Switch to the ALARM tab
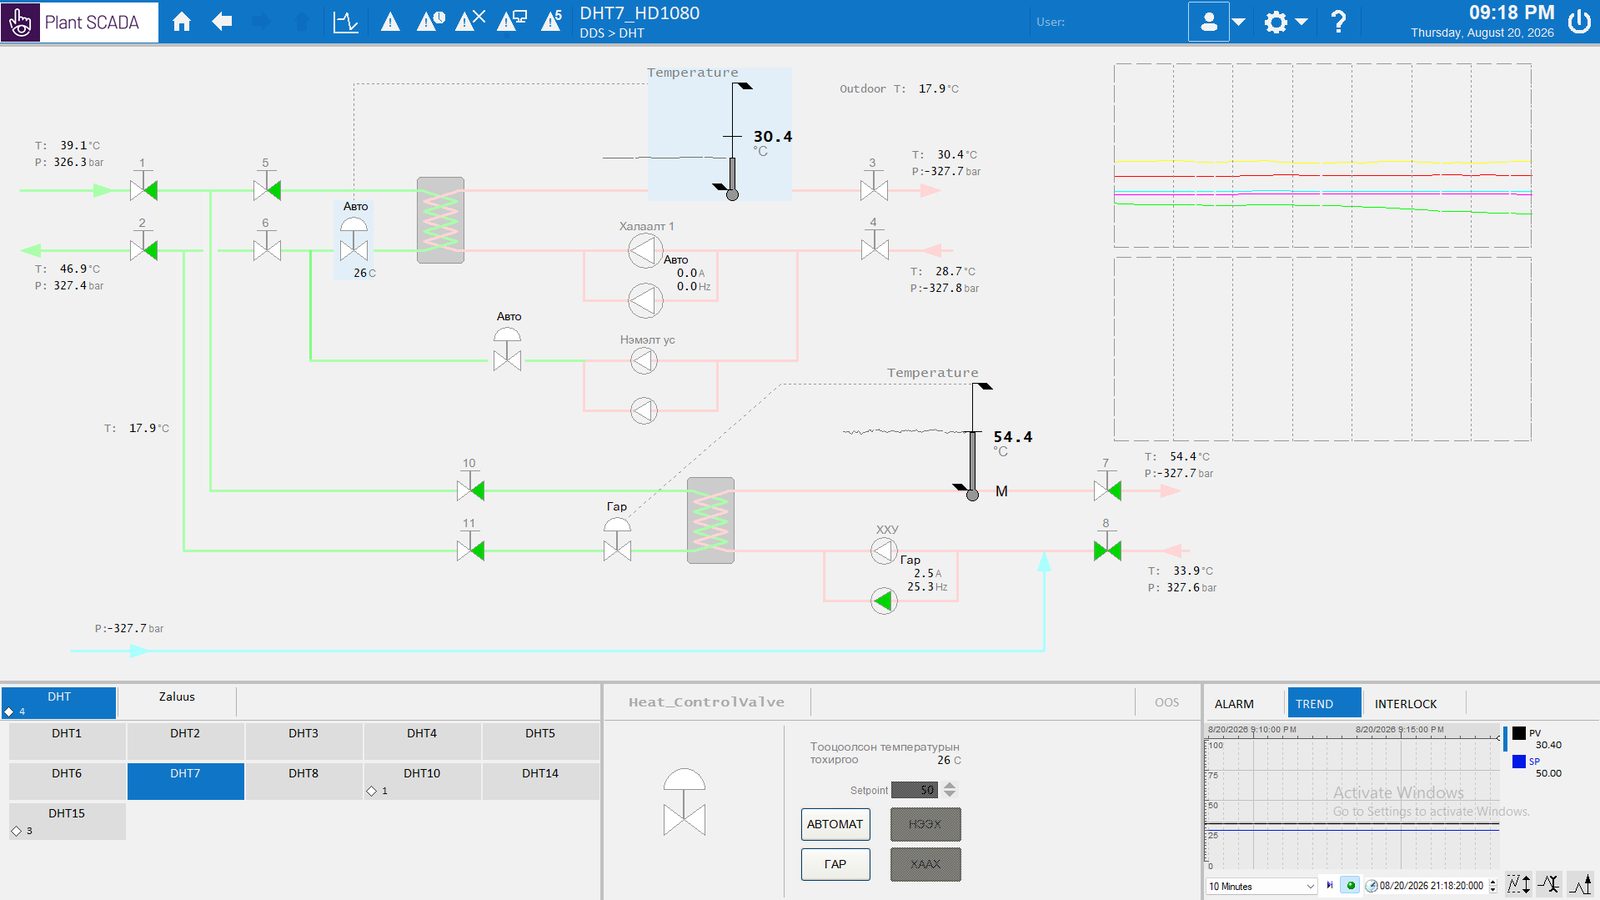This screenshot has height=900, width=1600. (x=1234, y=704)
